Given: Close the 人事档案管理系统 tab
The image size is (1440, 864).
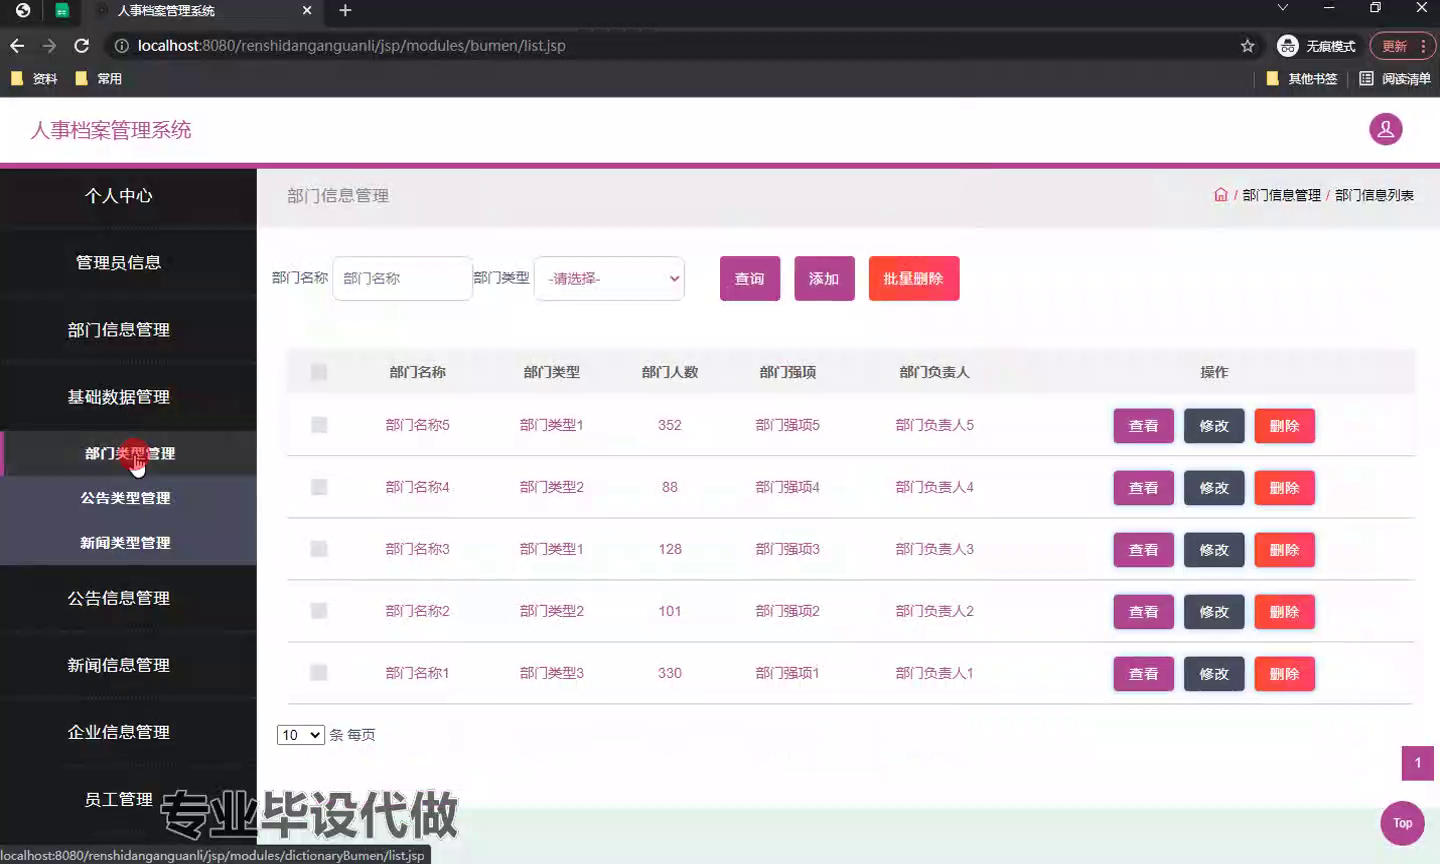Looking at the screenshot, I should 307,10.
